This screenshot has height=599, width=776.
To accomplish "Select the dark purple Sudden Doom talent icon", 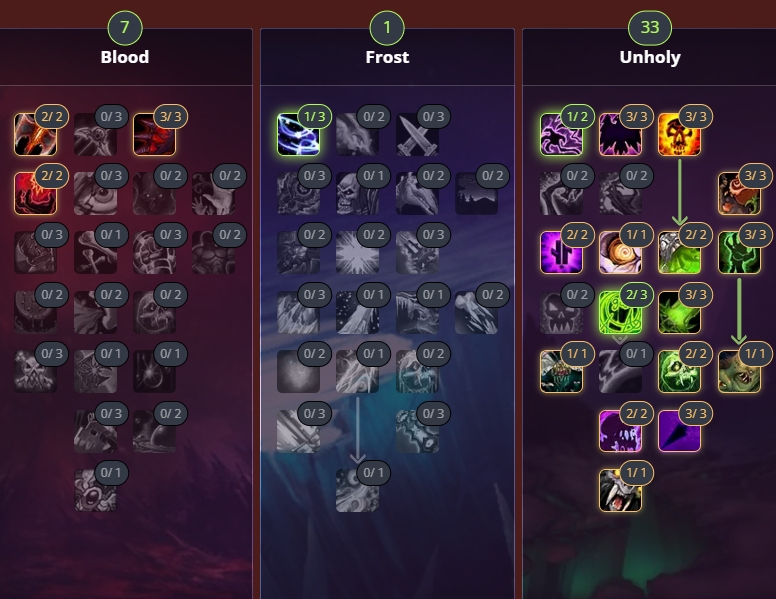I will tap(679, 431).
